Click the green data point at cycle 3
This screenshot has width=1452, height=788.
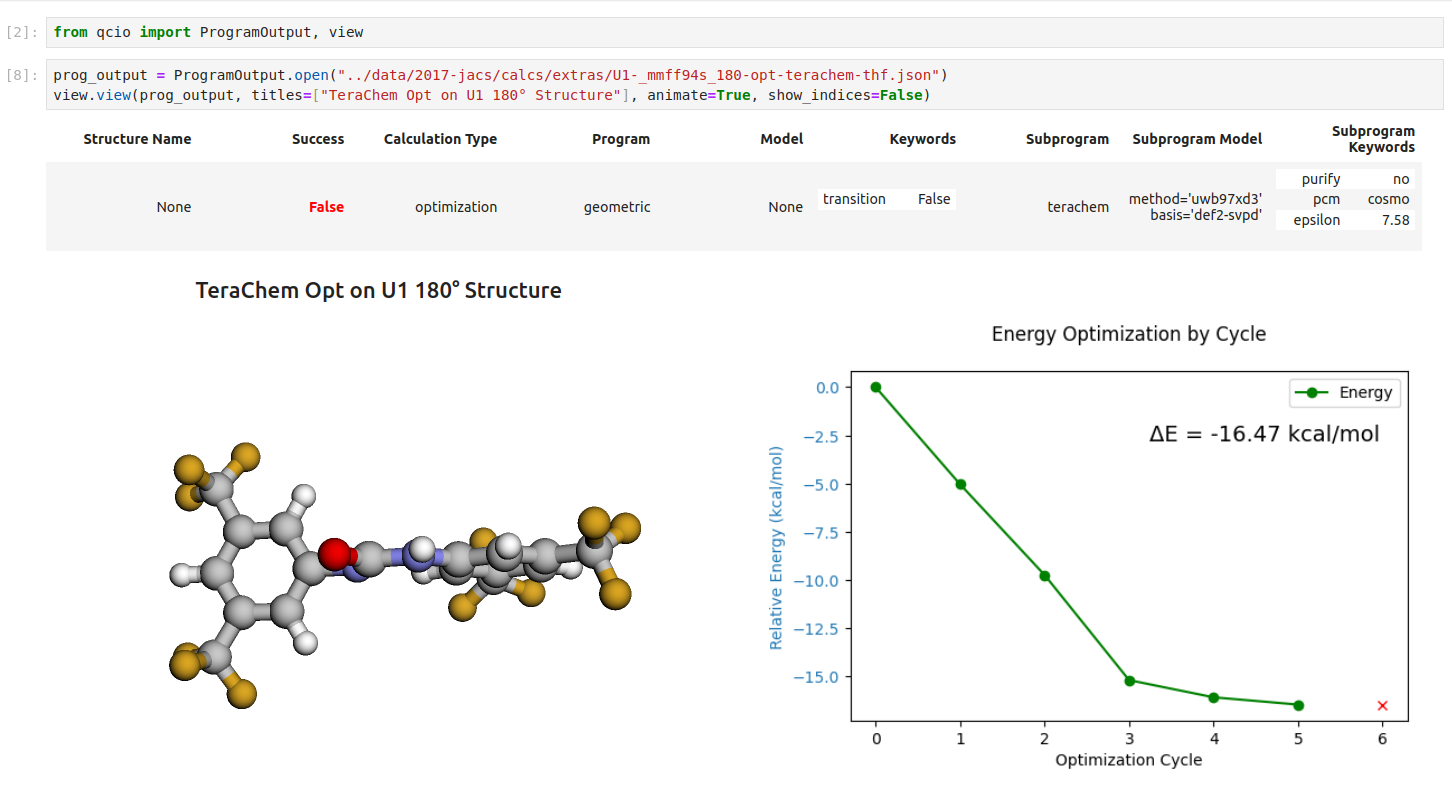[1129, 680]
